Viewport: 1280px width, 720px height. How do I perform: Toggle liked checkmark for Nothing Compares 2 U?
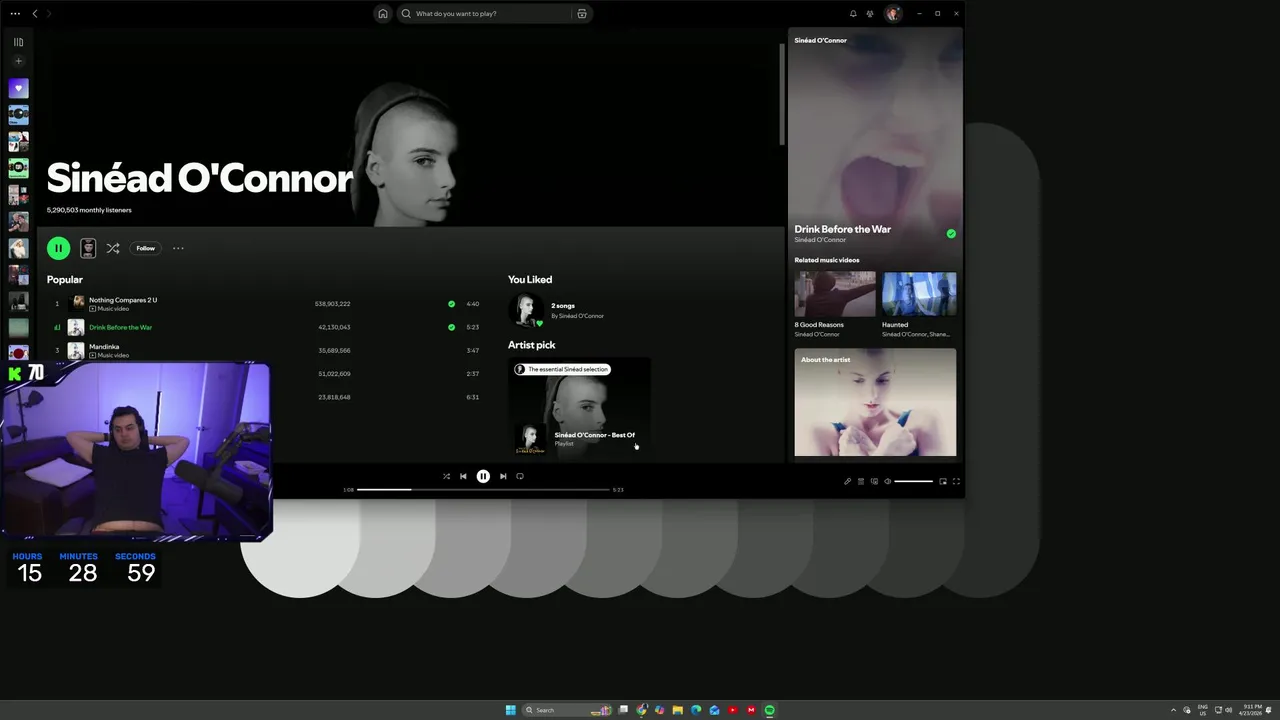pos(451,304)
